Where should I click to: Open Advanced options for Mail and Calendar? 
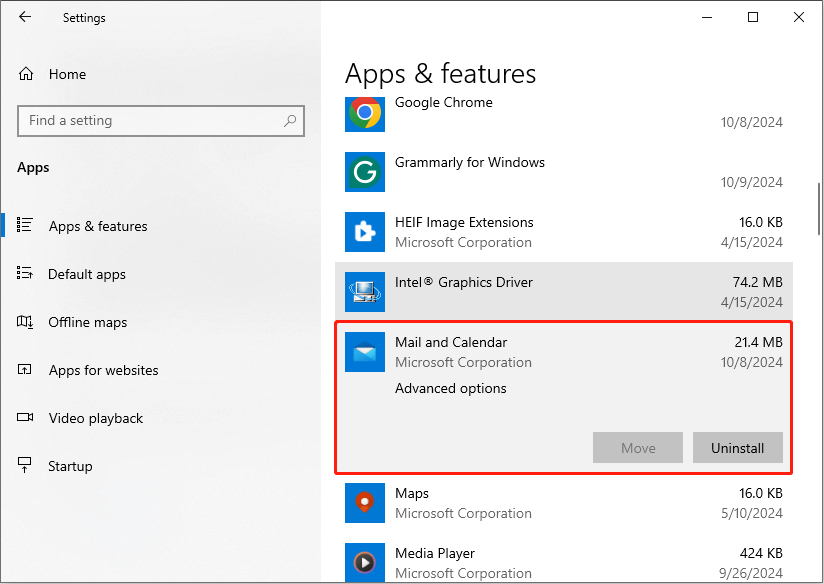[x=451, y=388]
